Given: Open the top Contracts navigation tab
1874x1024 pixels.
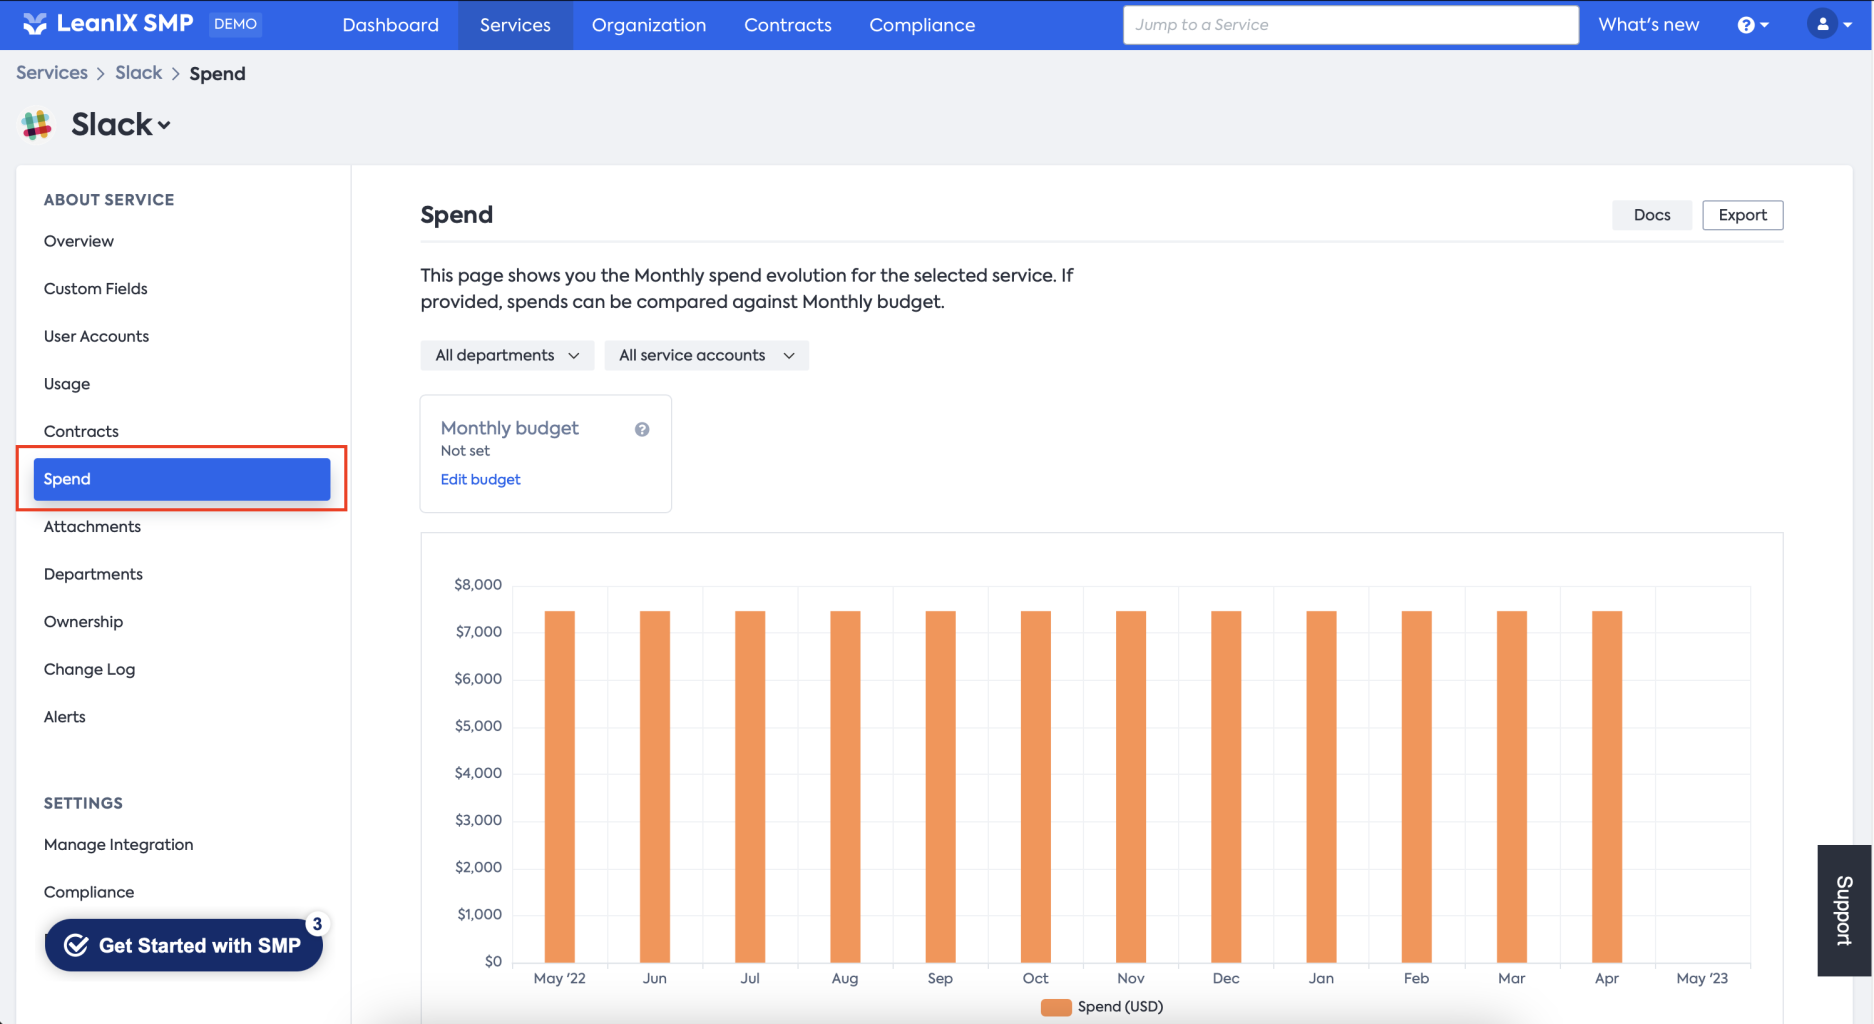Looking at the screenshot, I should (x=788, y=25).
